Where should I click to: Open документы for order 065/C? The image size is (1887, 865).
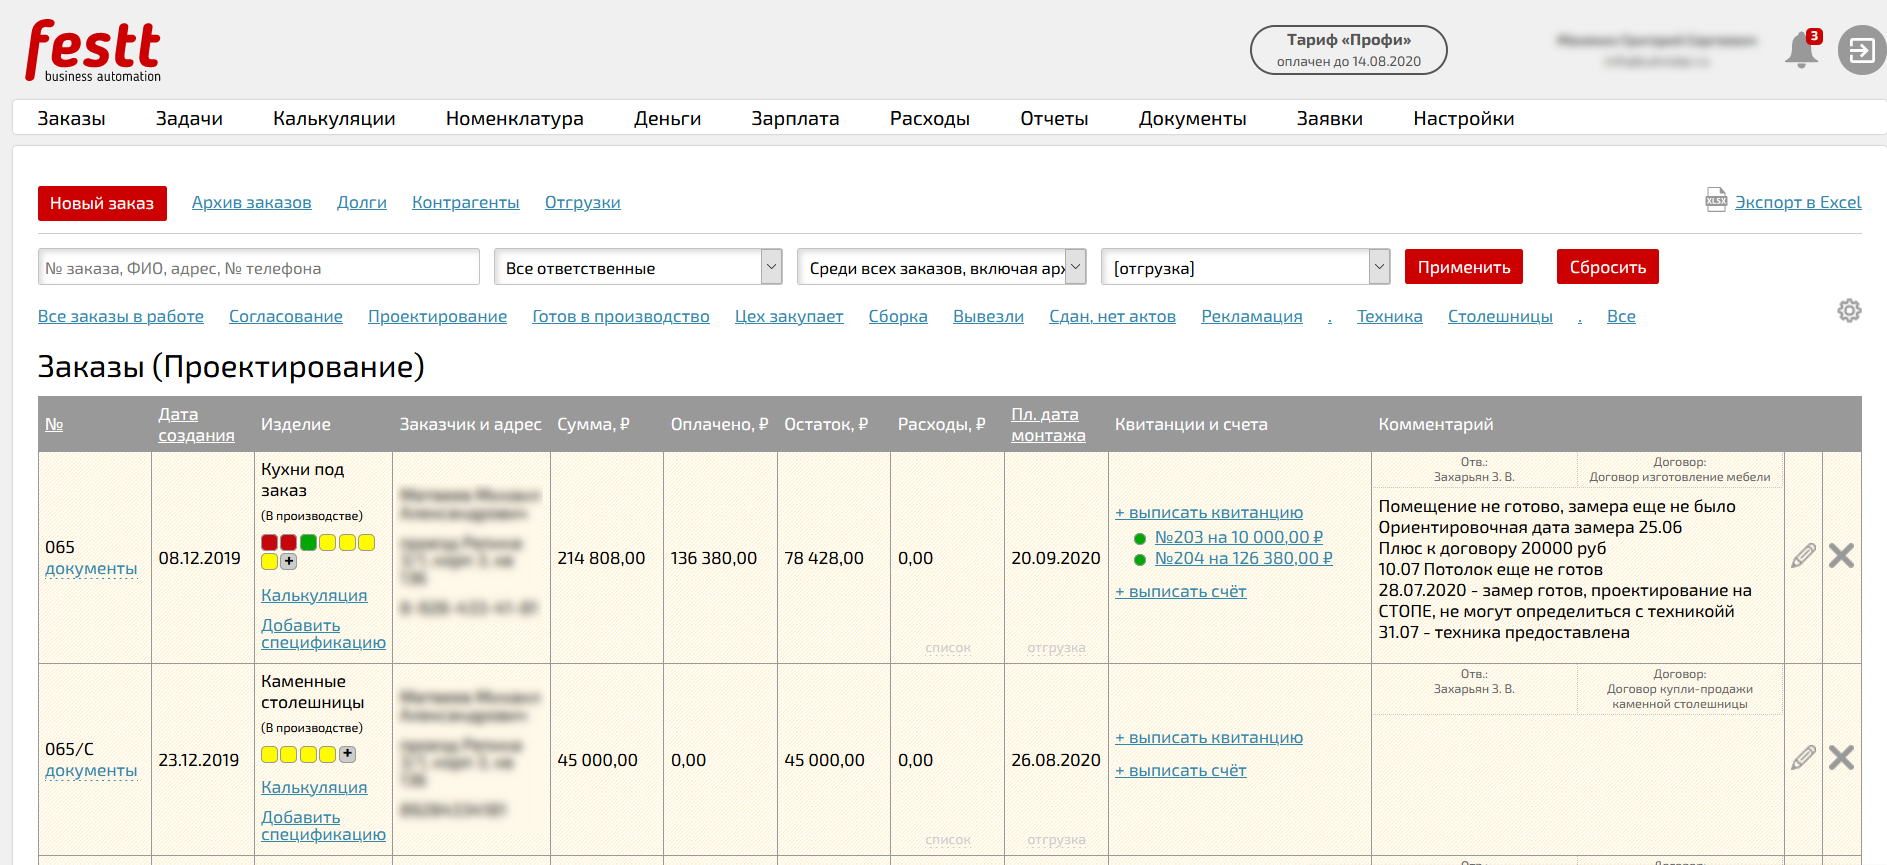click(91, 770)
